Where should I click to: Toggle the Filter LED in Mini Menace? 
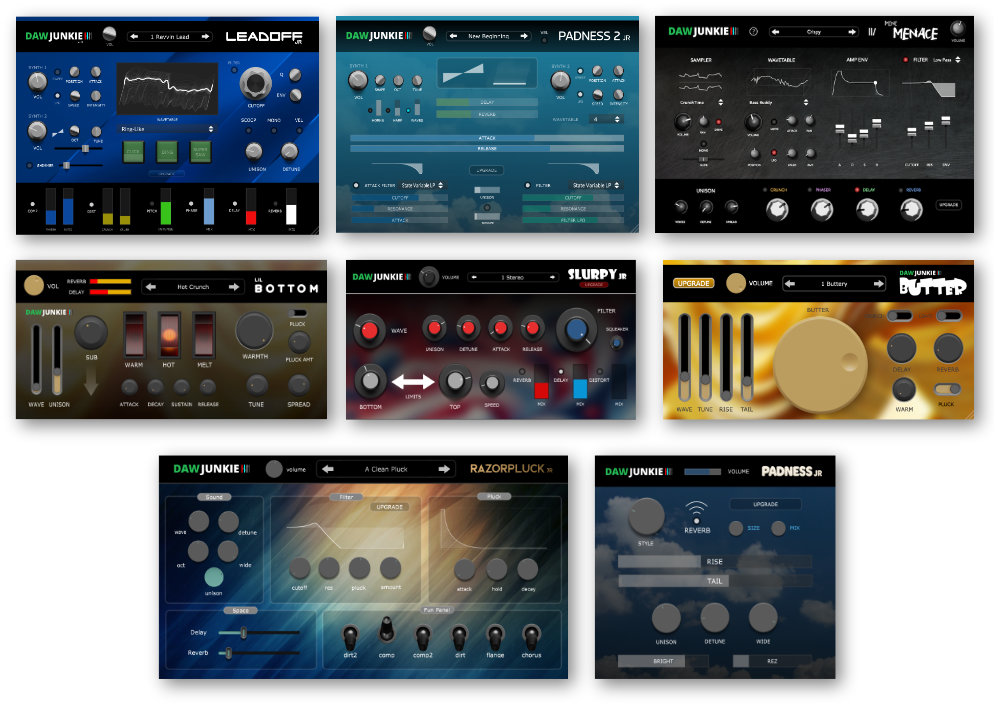tap(905, 60)
